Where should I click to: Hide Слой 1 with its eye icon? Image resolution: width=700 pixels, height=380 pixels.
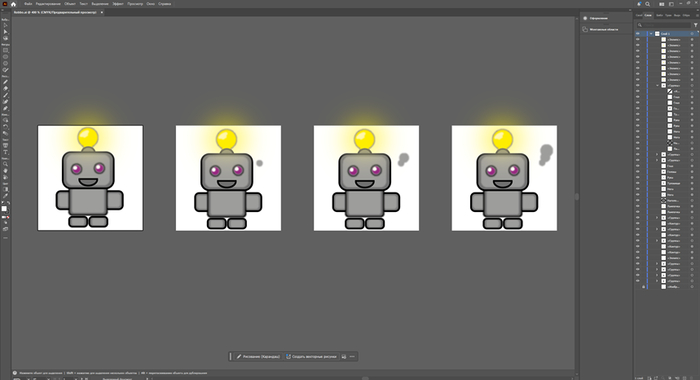tap(638, 33)
